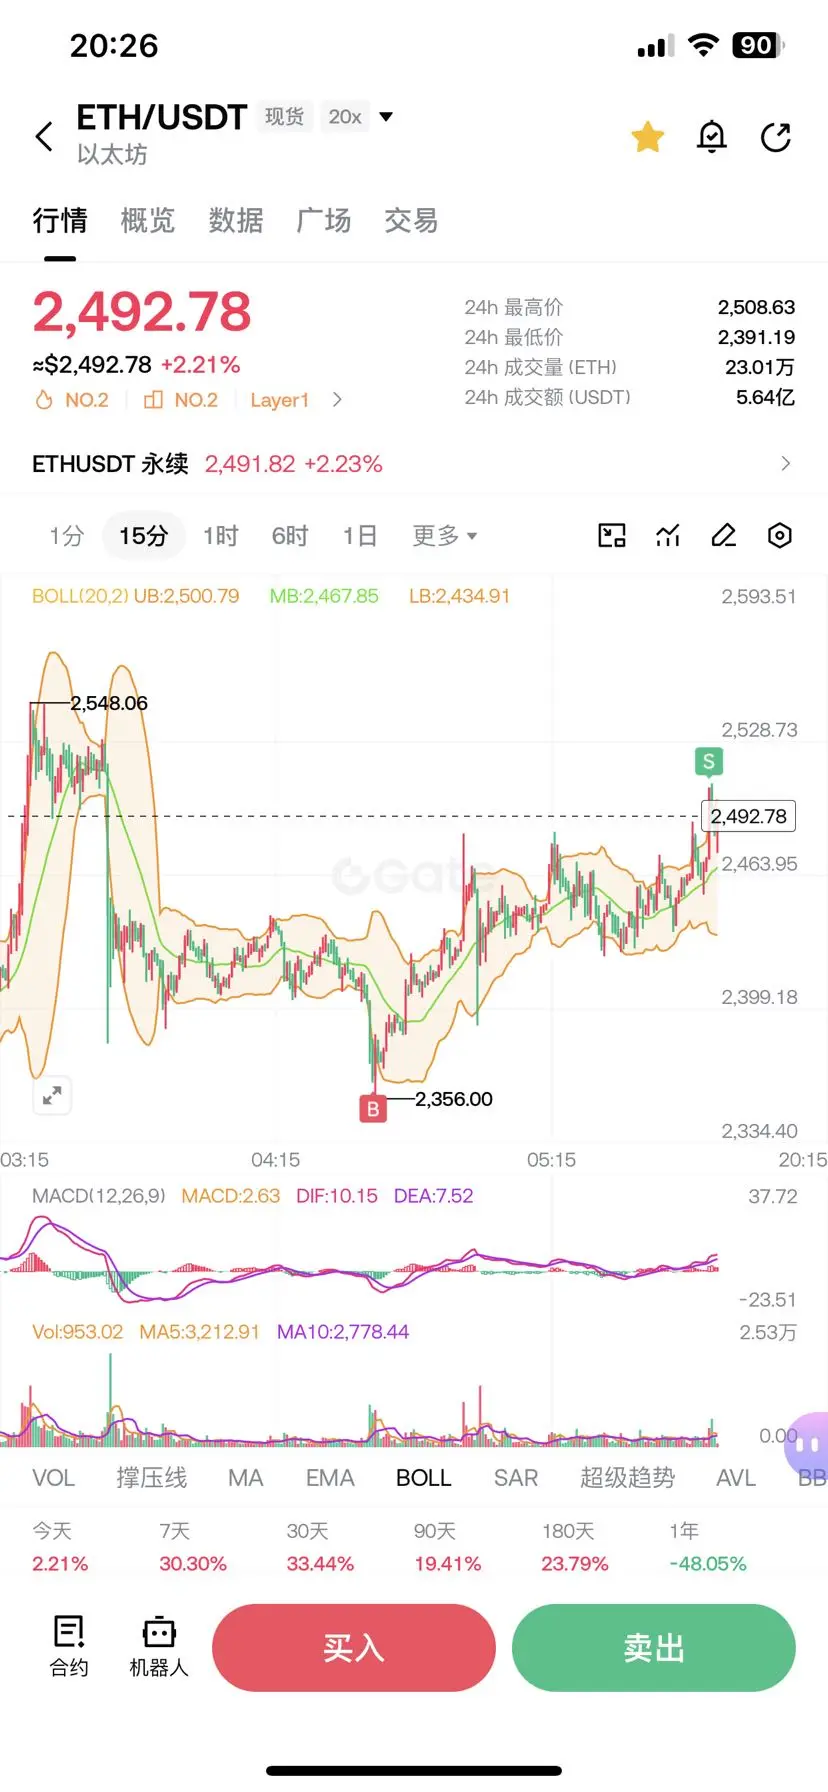Tap the 2,492.78 current price label
Image resolution: width=828 pixels, height=1792 pixels.
coord(749,816)
